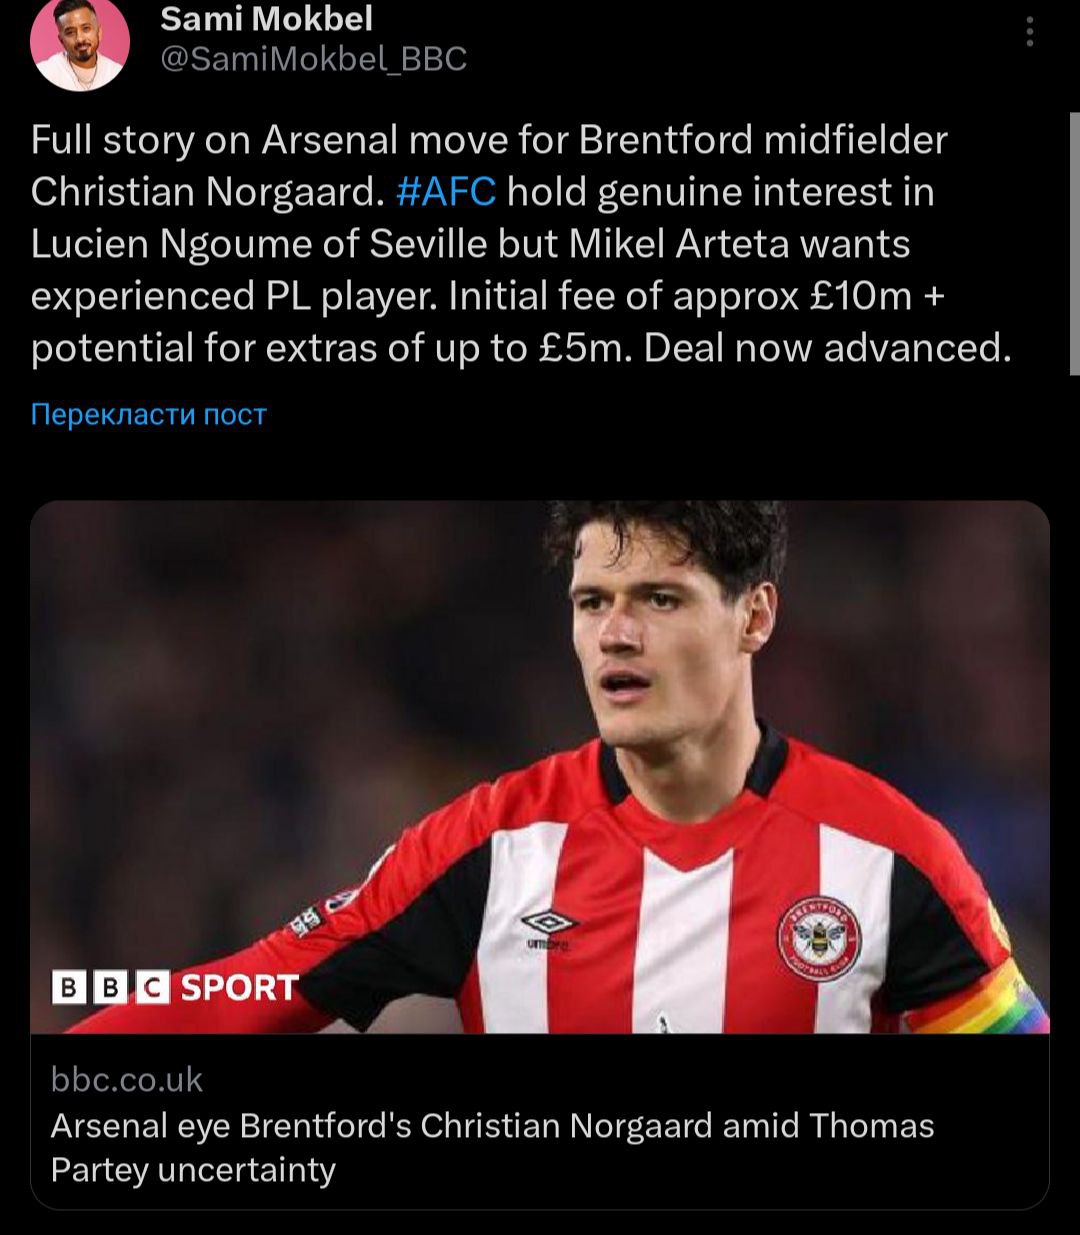Image resolution: width=1080 pixels, height=1235 pixels.
Task: Open the bbc.co.uk domain label
Action: 127,1079
